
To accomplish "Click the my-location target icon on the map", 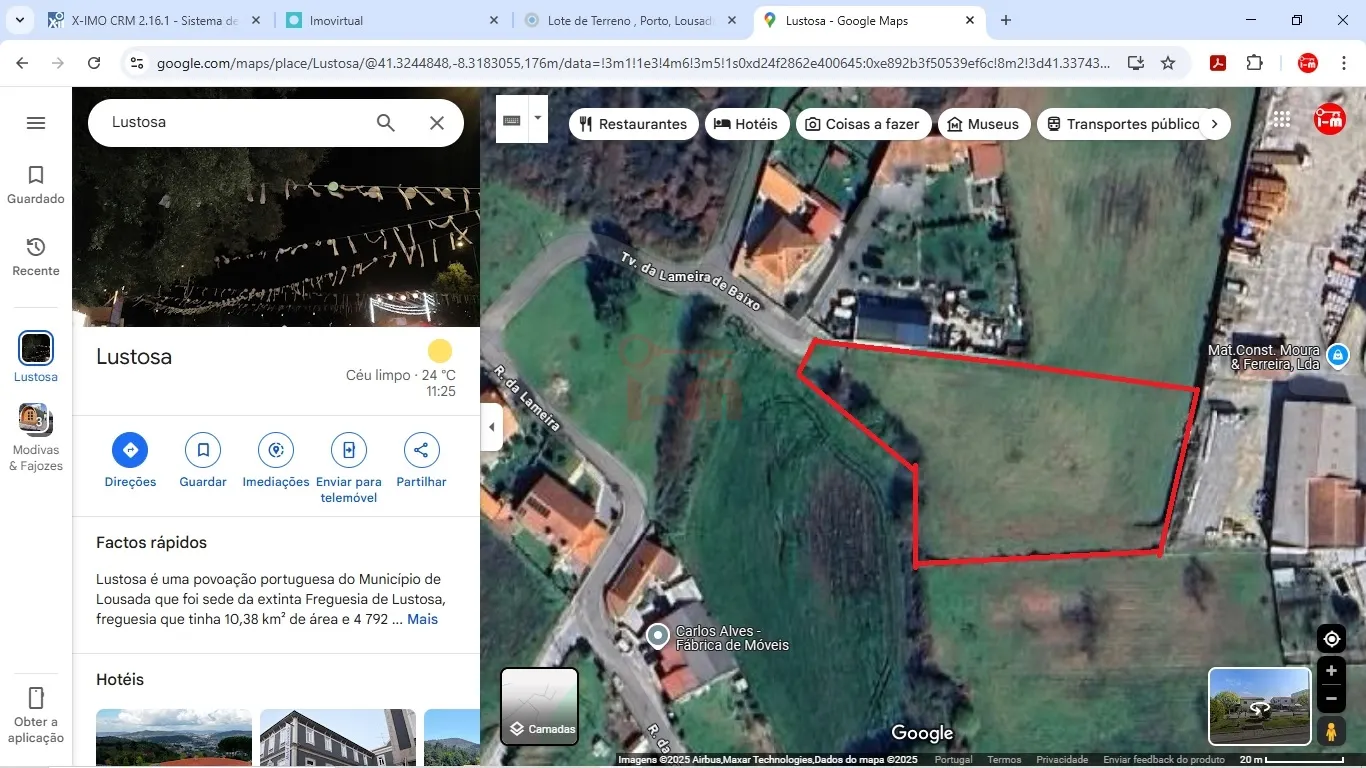I will pyautogui.click(x=1331, y=639).
